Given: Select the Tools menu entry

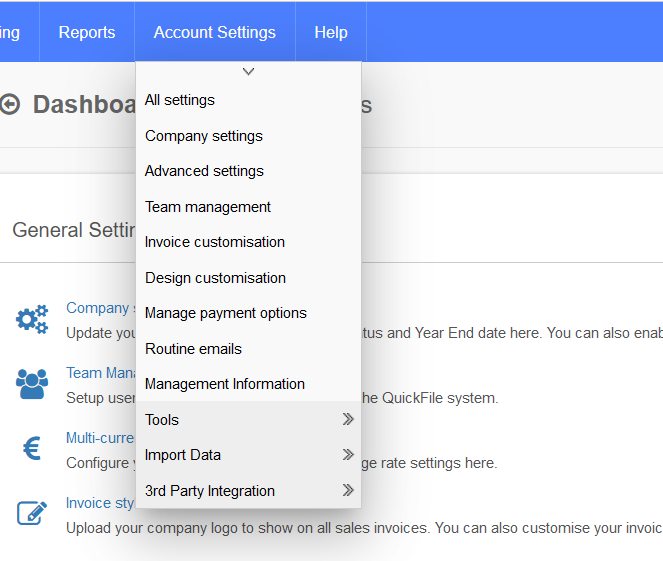Looking at the screenshot, I should point(248,419).
